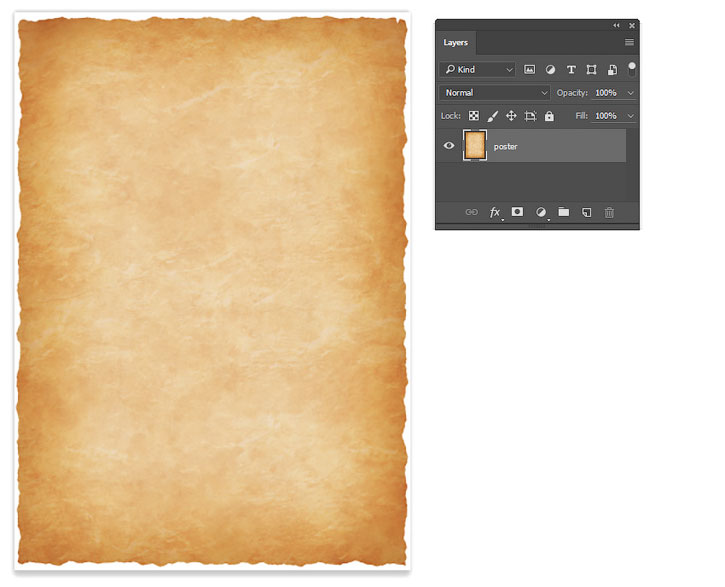Filter layers by adjustment layer icon
Image resolution: width=725 pixels, height=587 pixels.
coord(550,69)
